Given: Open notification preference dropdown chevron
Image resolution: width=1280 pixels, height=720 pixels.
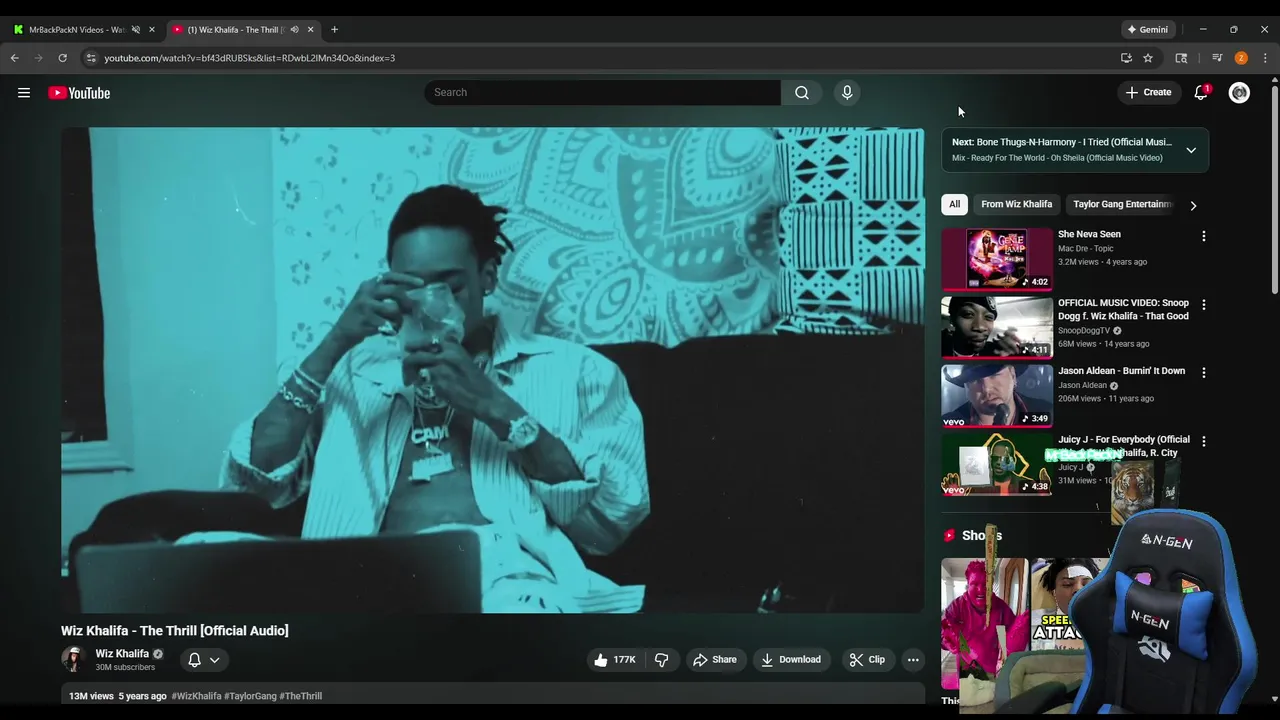Looking at the screenshot, I should pyautogui.click(x=214, y=660).
